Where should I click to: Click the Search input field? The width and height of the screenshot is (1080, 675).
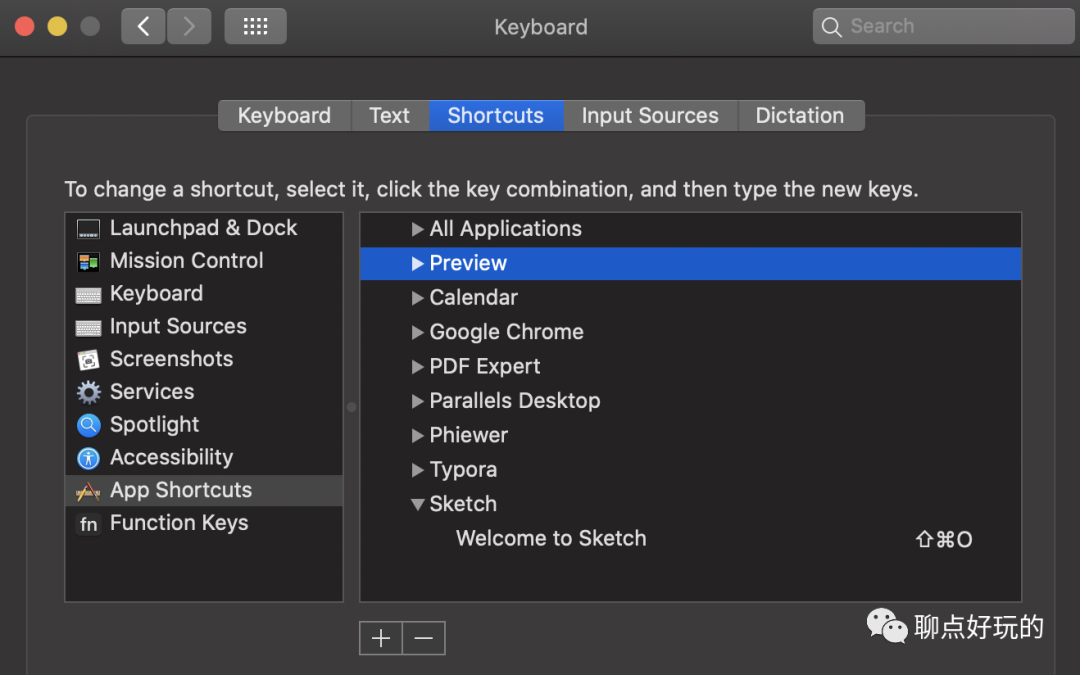(944, 26)
